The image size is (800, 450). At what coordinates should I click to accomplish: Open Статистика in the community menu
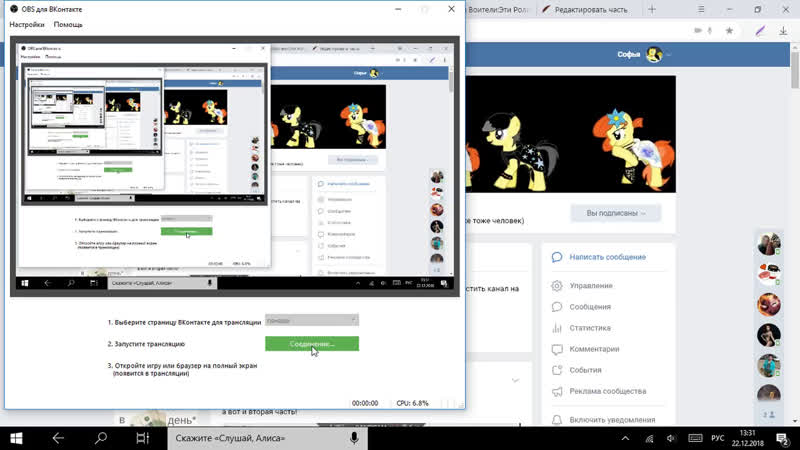click(x=590, y=328)
